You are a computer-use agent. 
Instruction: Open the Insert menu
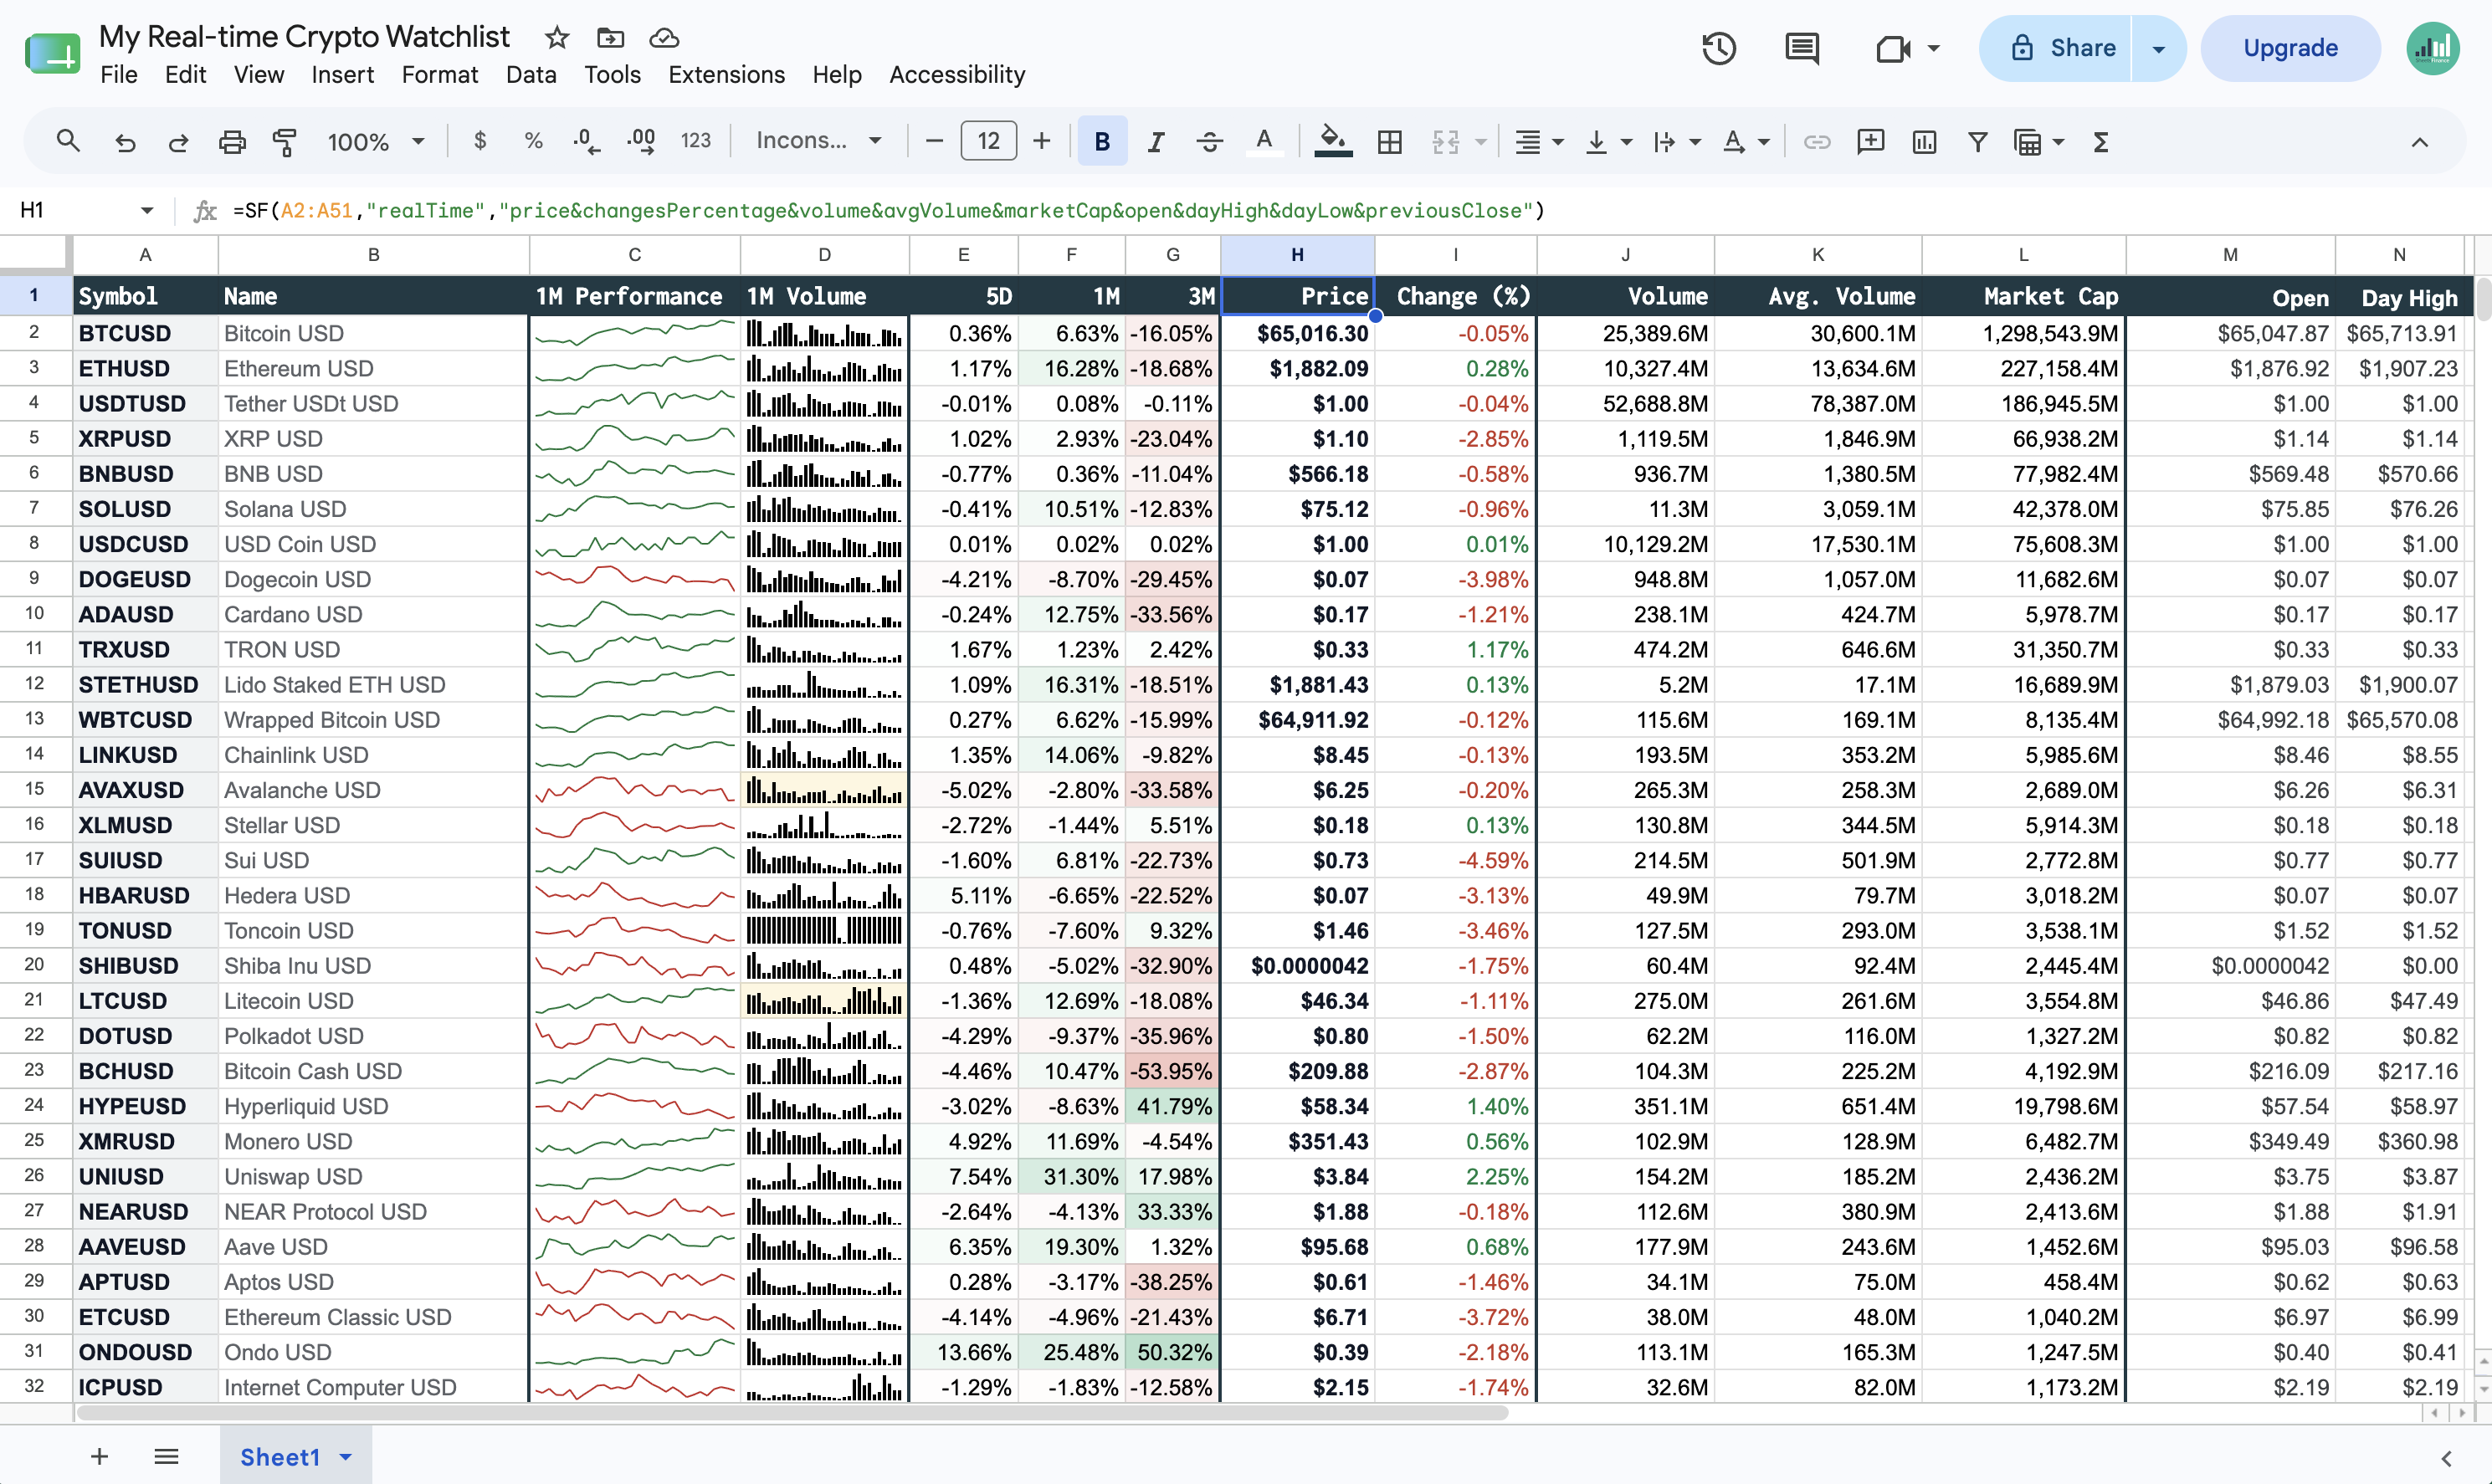pyautogui.click(x=342, y=75)
